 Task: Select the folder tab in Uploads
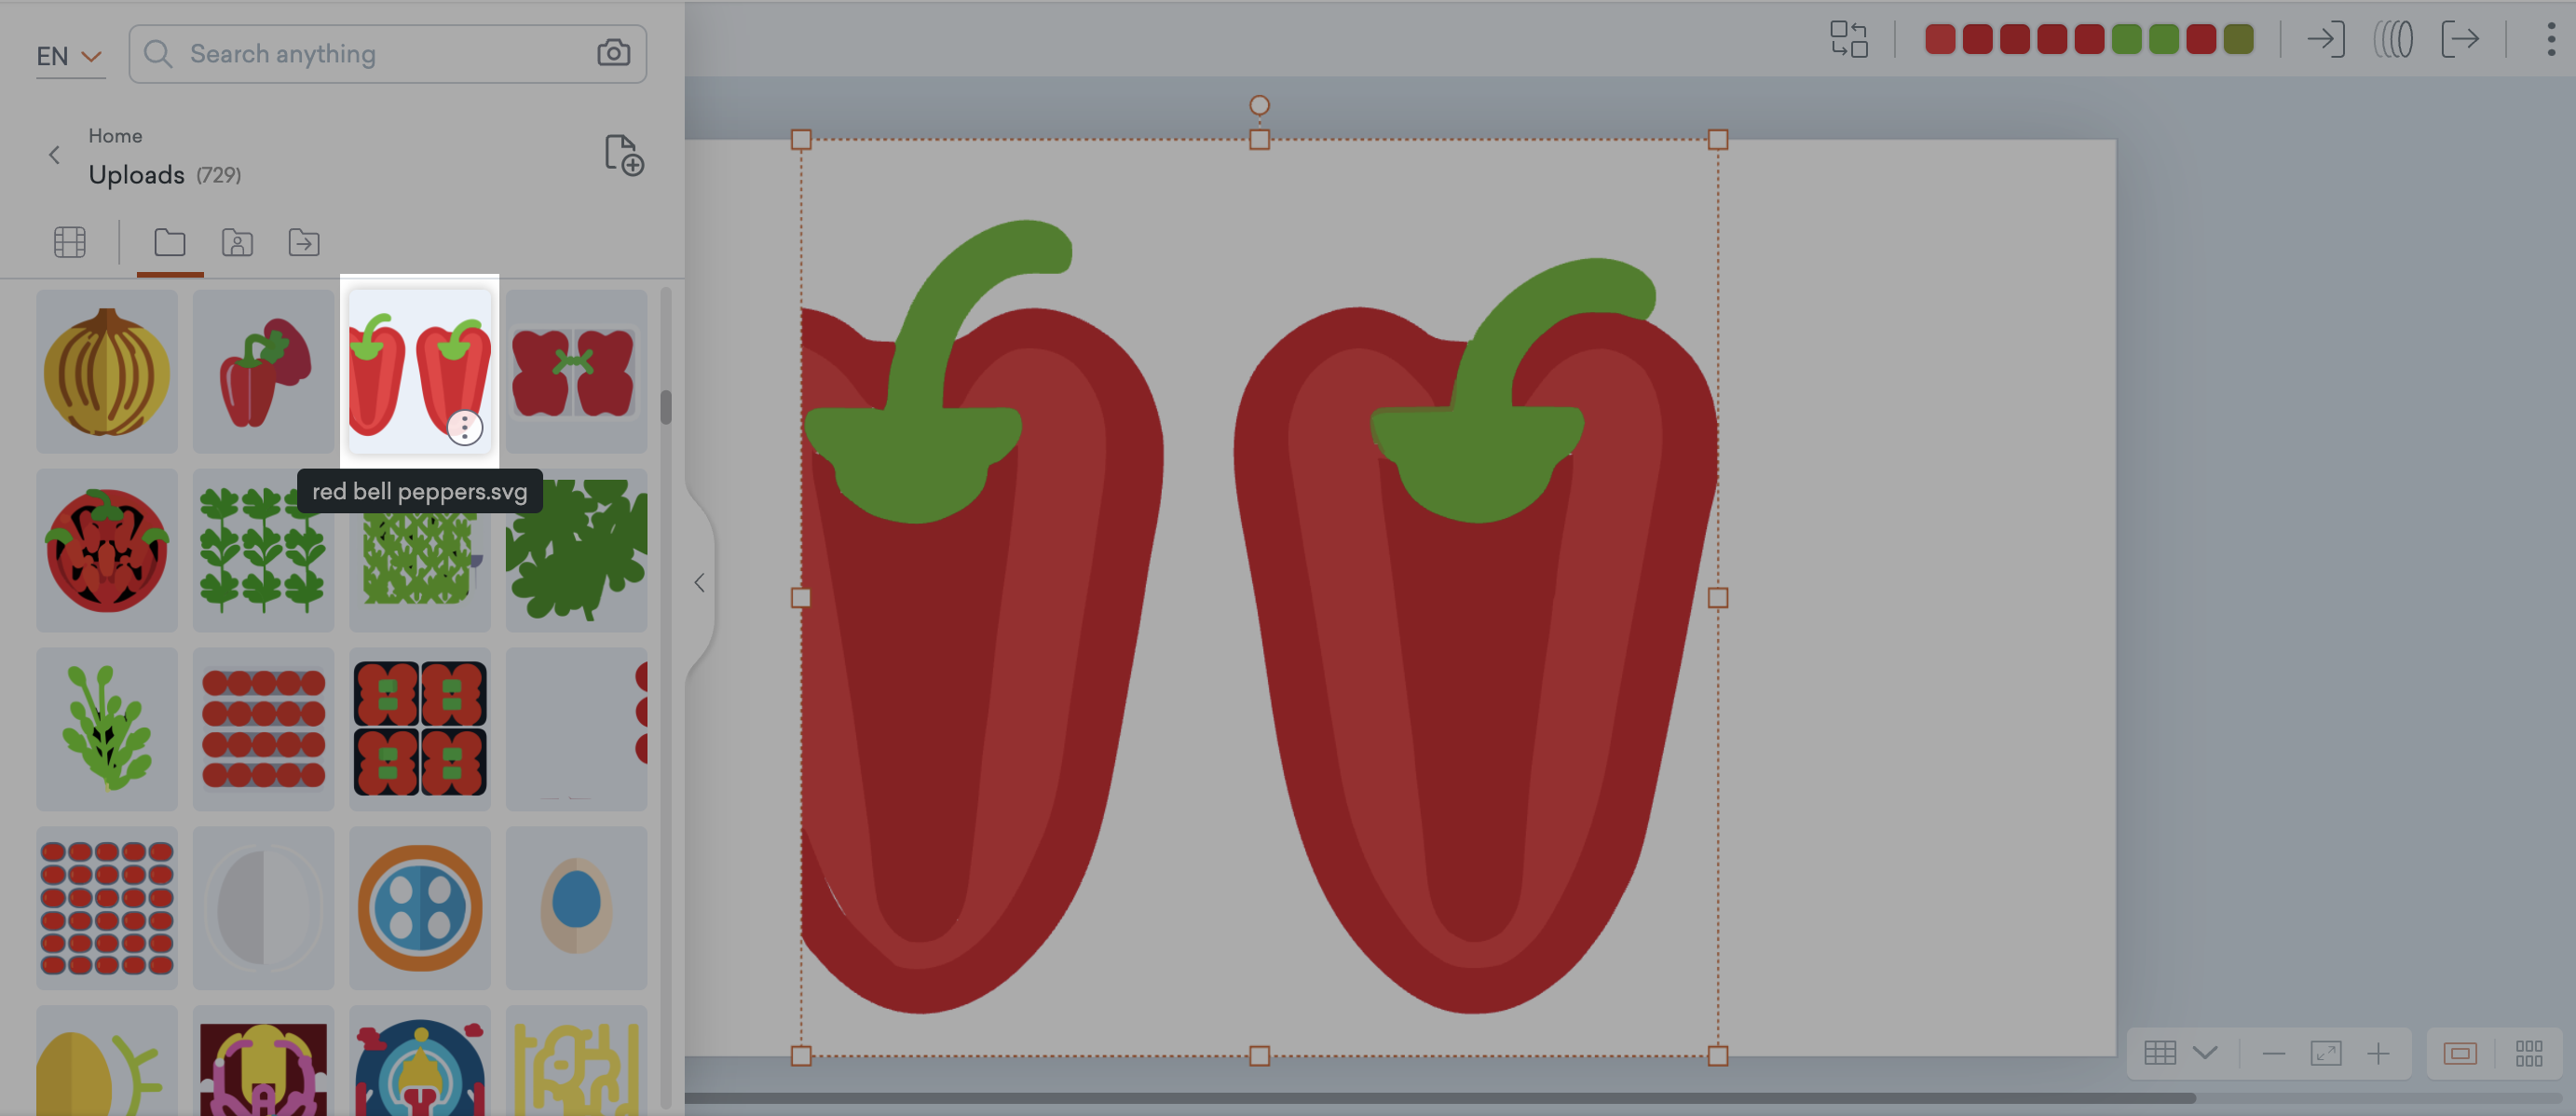[169, 242]
